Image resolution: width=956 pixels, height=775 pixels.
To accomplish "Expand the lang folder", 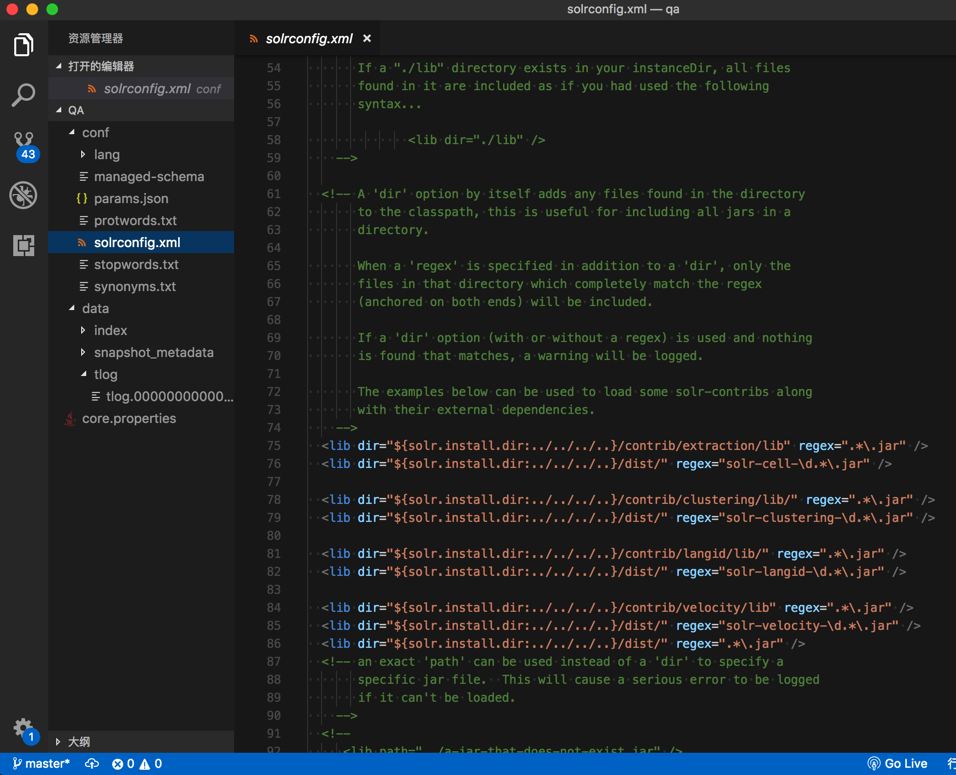I will click(x=106, y=154).
